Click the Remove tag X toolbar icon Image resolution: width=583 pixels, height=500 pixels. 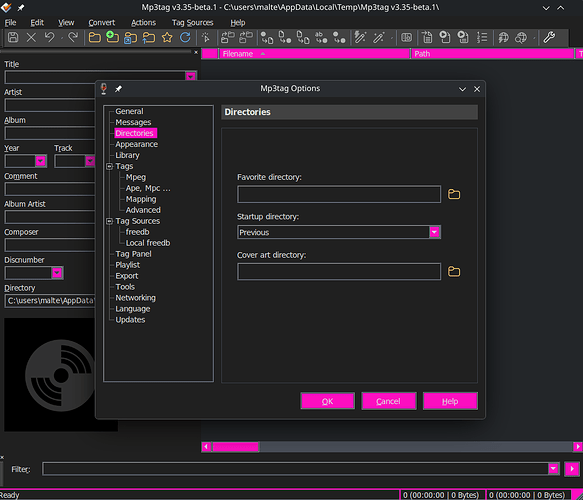31,38
